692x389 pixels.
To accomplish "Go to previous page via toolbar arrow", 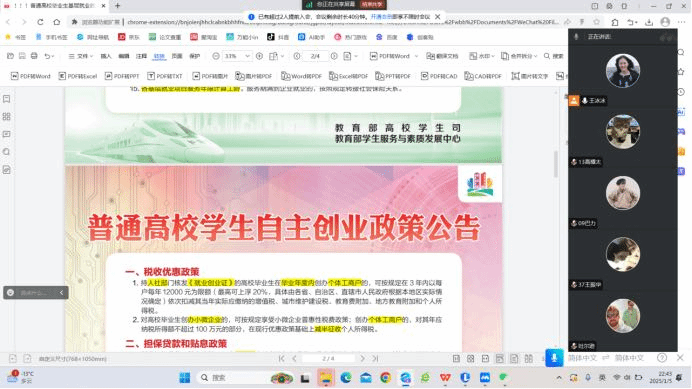I will pos(297,56).
